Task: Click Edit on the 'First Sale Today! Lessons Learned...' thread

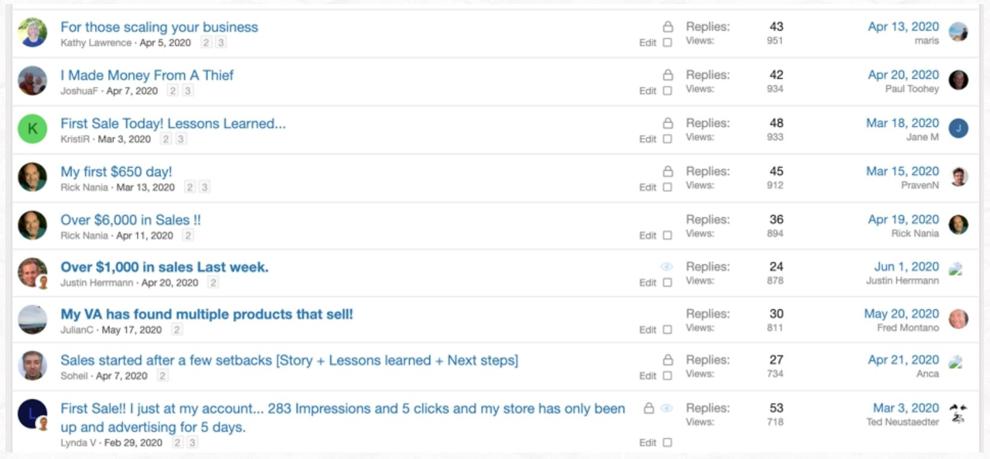Action: pyautogui.click(x=648, y=139)
